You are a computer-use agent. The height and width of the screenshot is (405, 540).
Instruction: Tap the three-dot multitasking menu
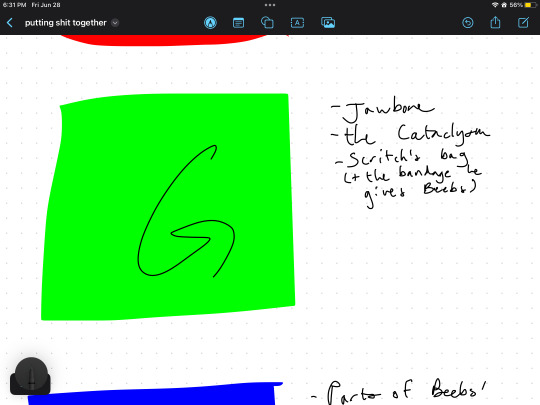[270, 5]
